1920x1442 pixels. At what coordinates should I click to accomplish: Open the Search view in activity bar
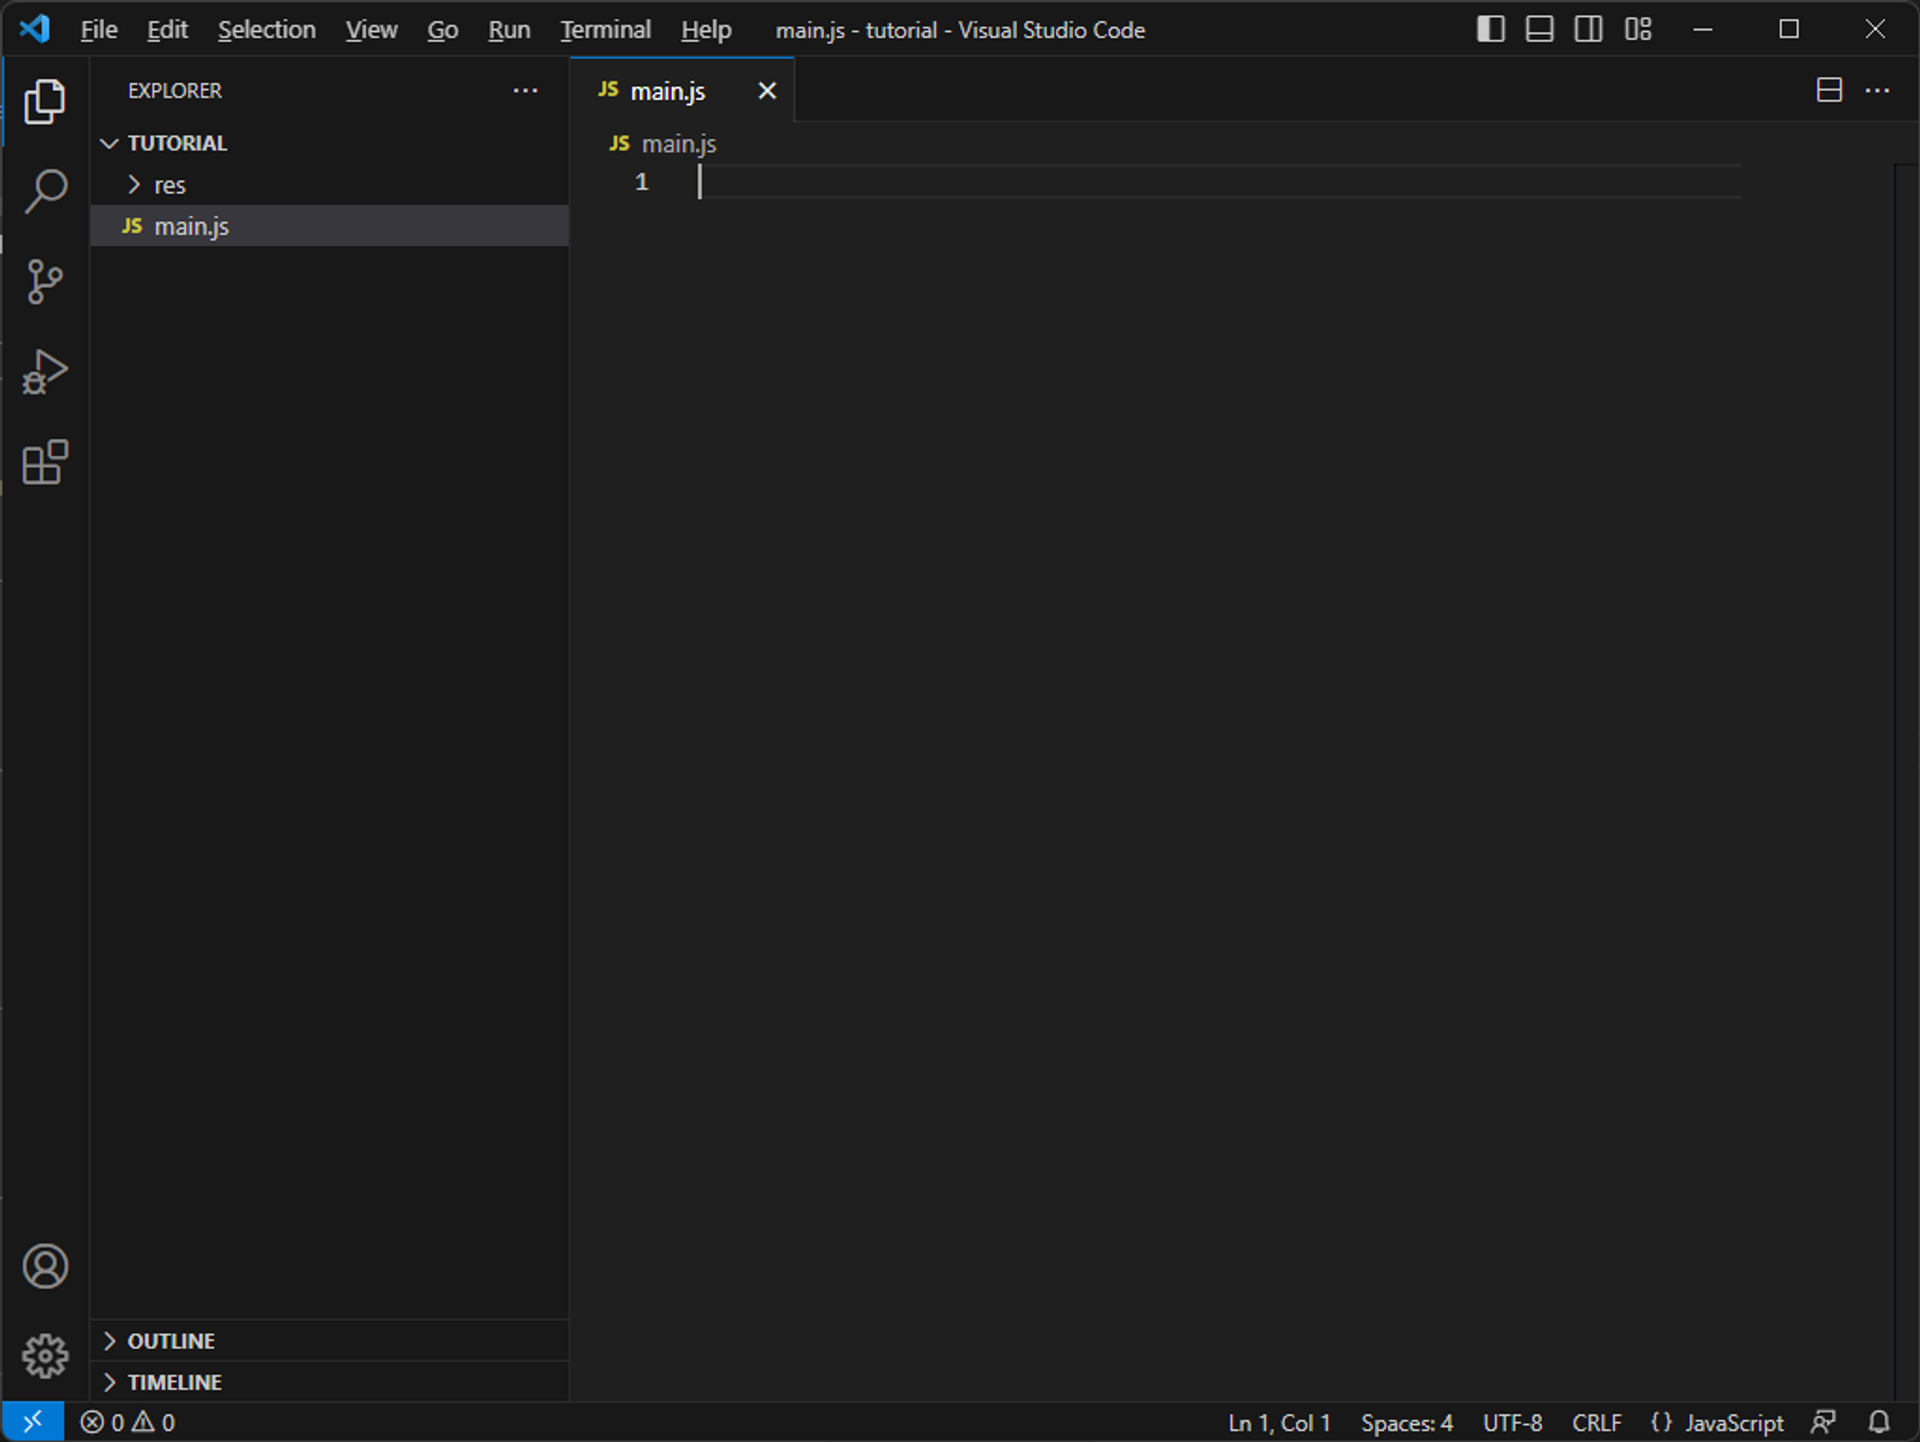pos(45,190)
